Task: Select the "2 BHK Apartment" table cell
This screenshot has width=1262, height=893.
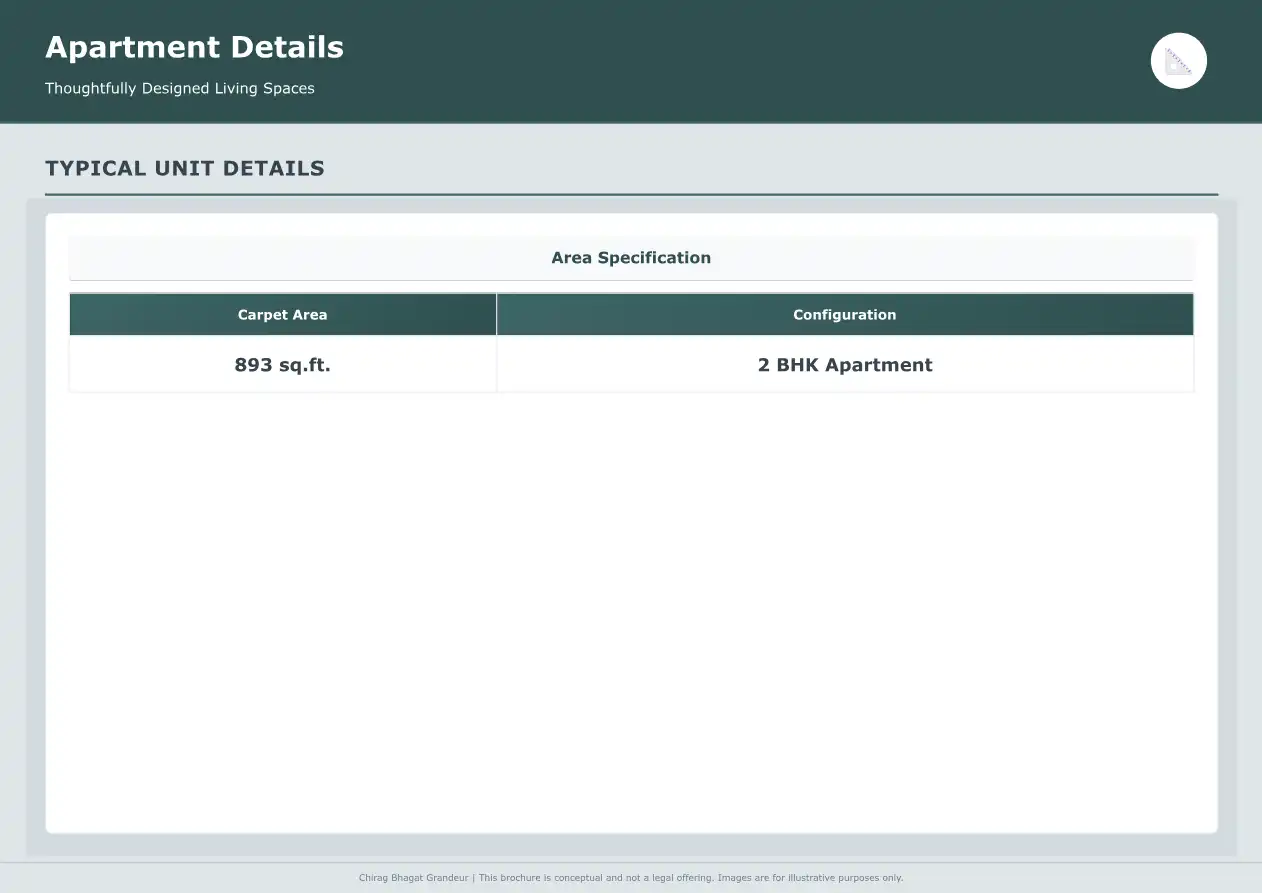Action: click(844, 365)
